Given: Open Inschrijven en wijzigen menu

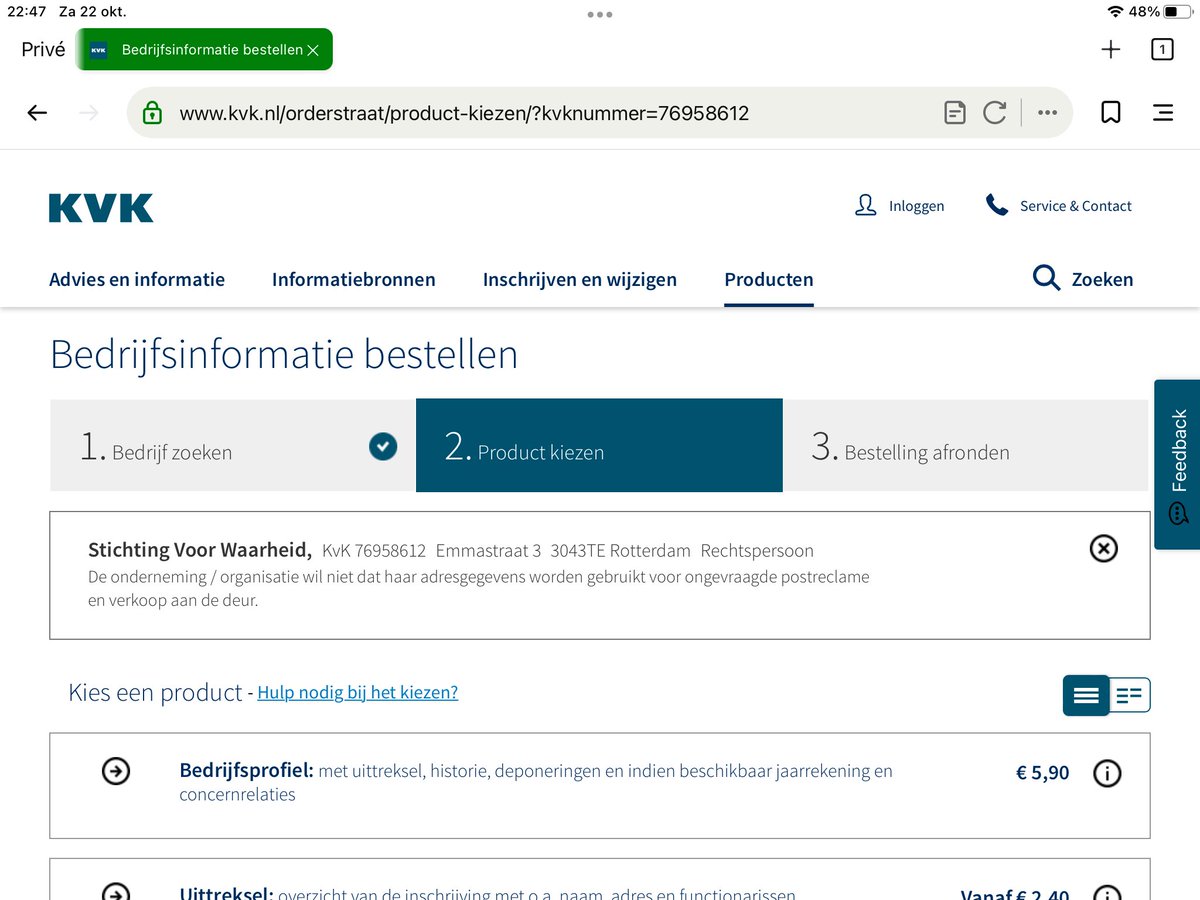Looking at the screenshot, I should pos(580,279).
